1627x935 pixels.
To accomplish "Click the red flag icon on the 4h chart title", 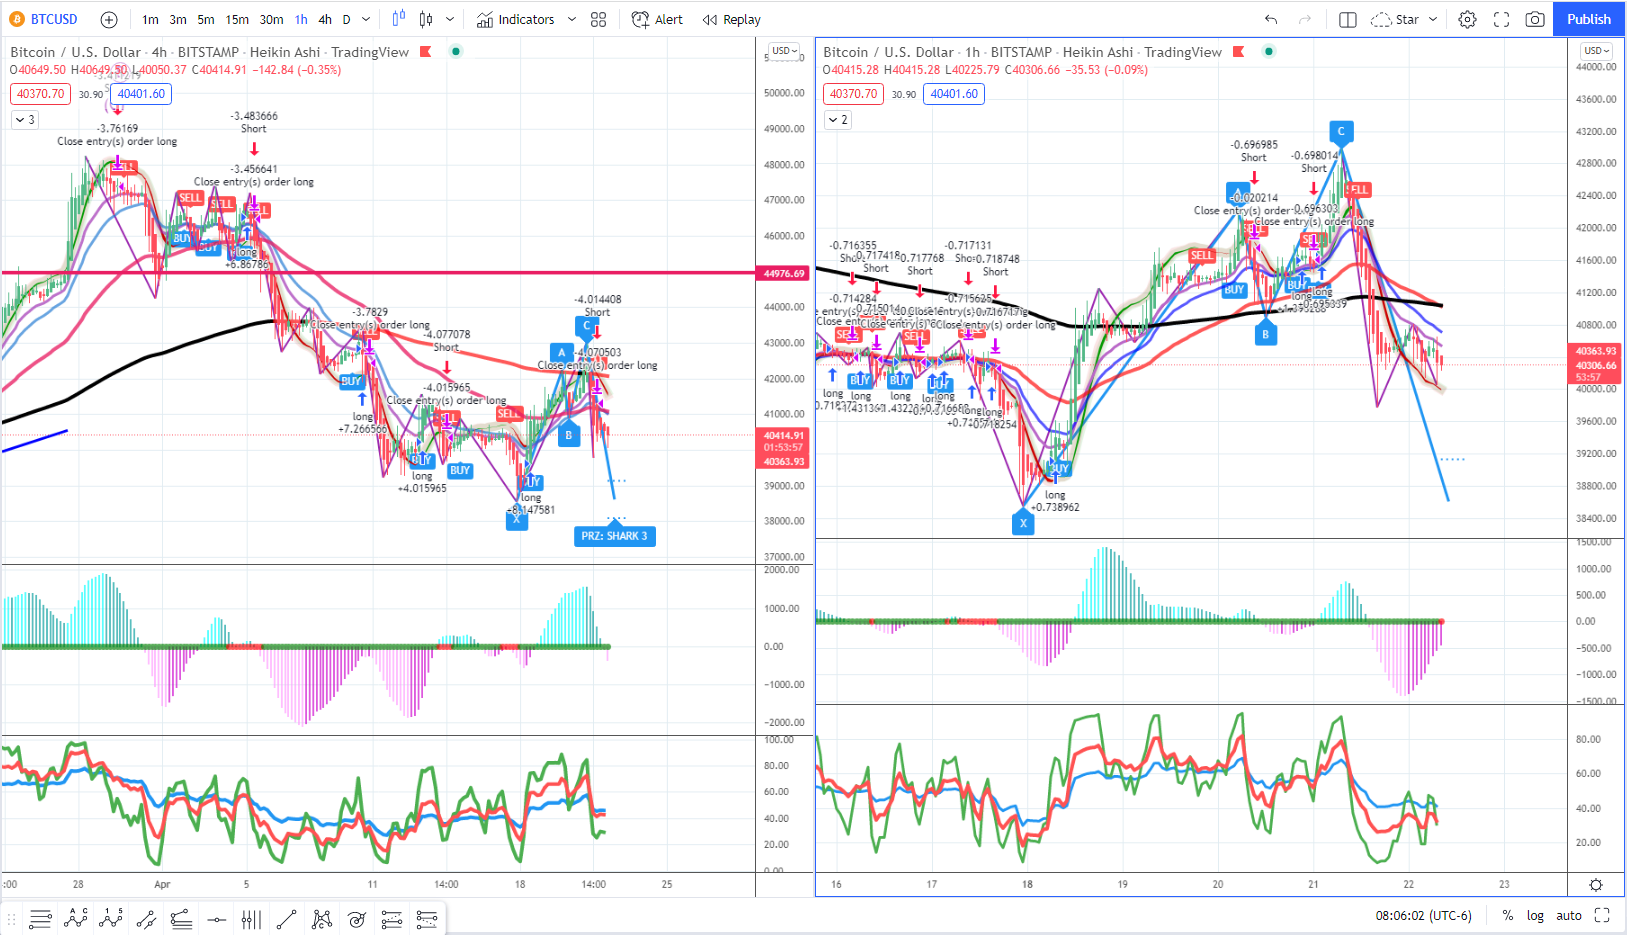I will [425, 52].
